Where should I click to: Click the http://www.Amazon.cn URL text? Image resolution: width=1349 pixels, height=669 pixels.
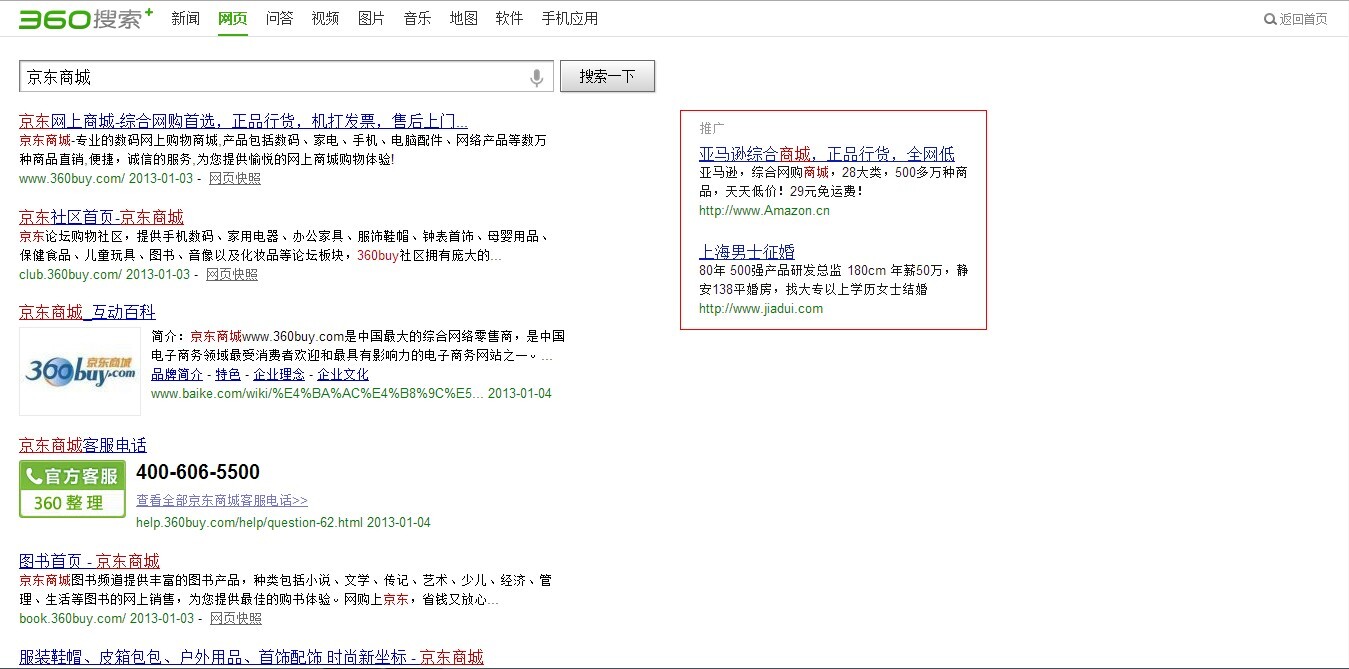[x=764, y=211]
